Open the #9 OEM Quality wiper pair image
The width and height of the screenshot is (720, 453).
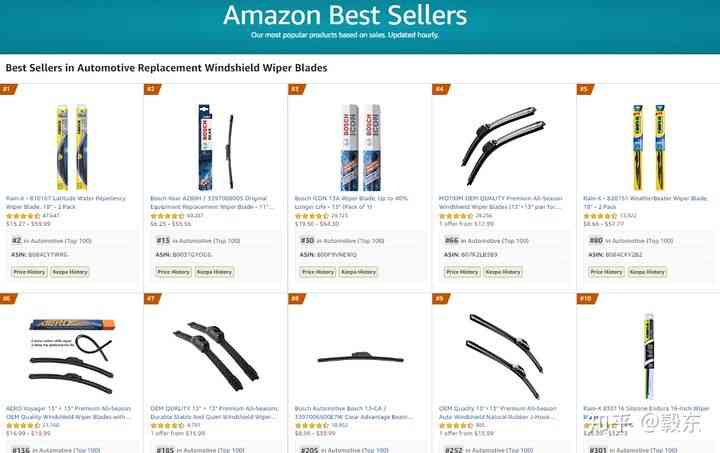tap(504, 356)
